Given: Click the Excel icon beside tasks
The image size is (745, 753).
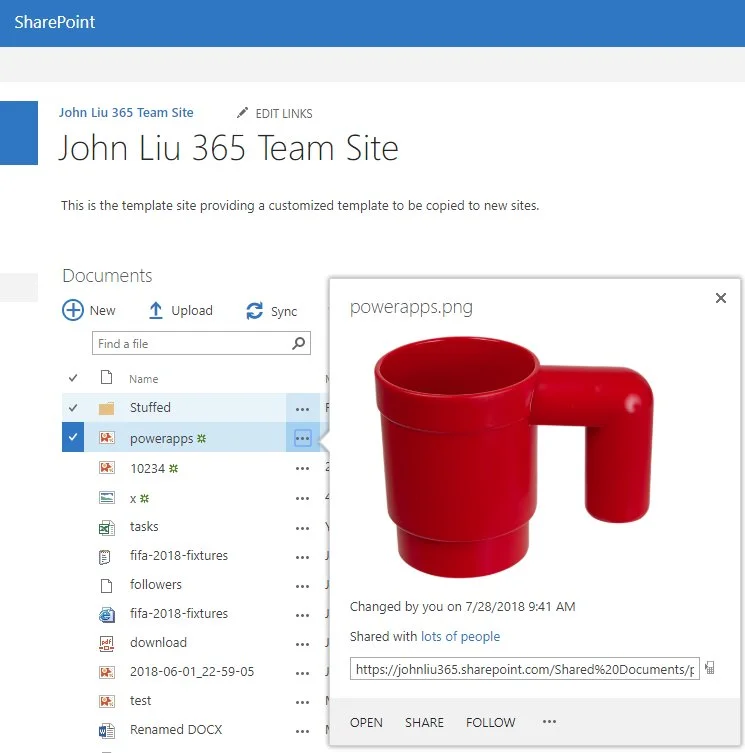Looking at the screenshot, I should tap(106, 527).
